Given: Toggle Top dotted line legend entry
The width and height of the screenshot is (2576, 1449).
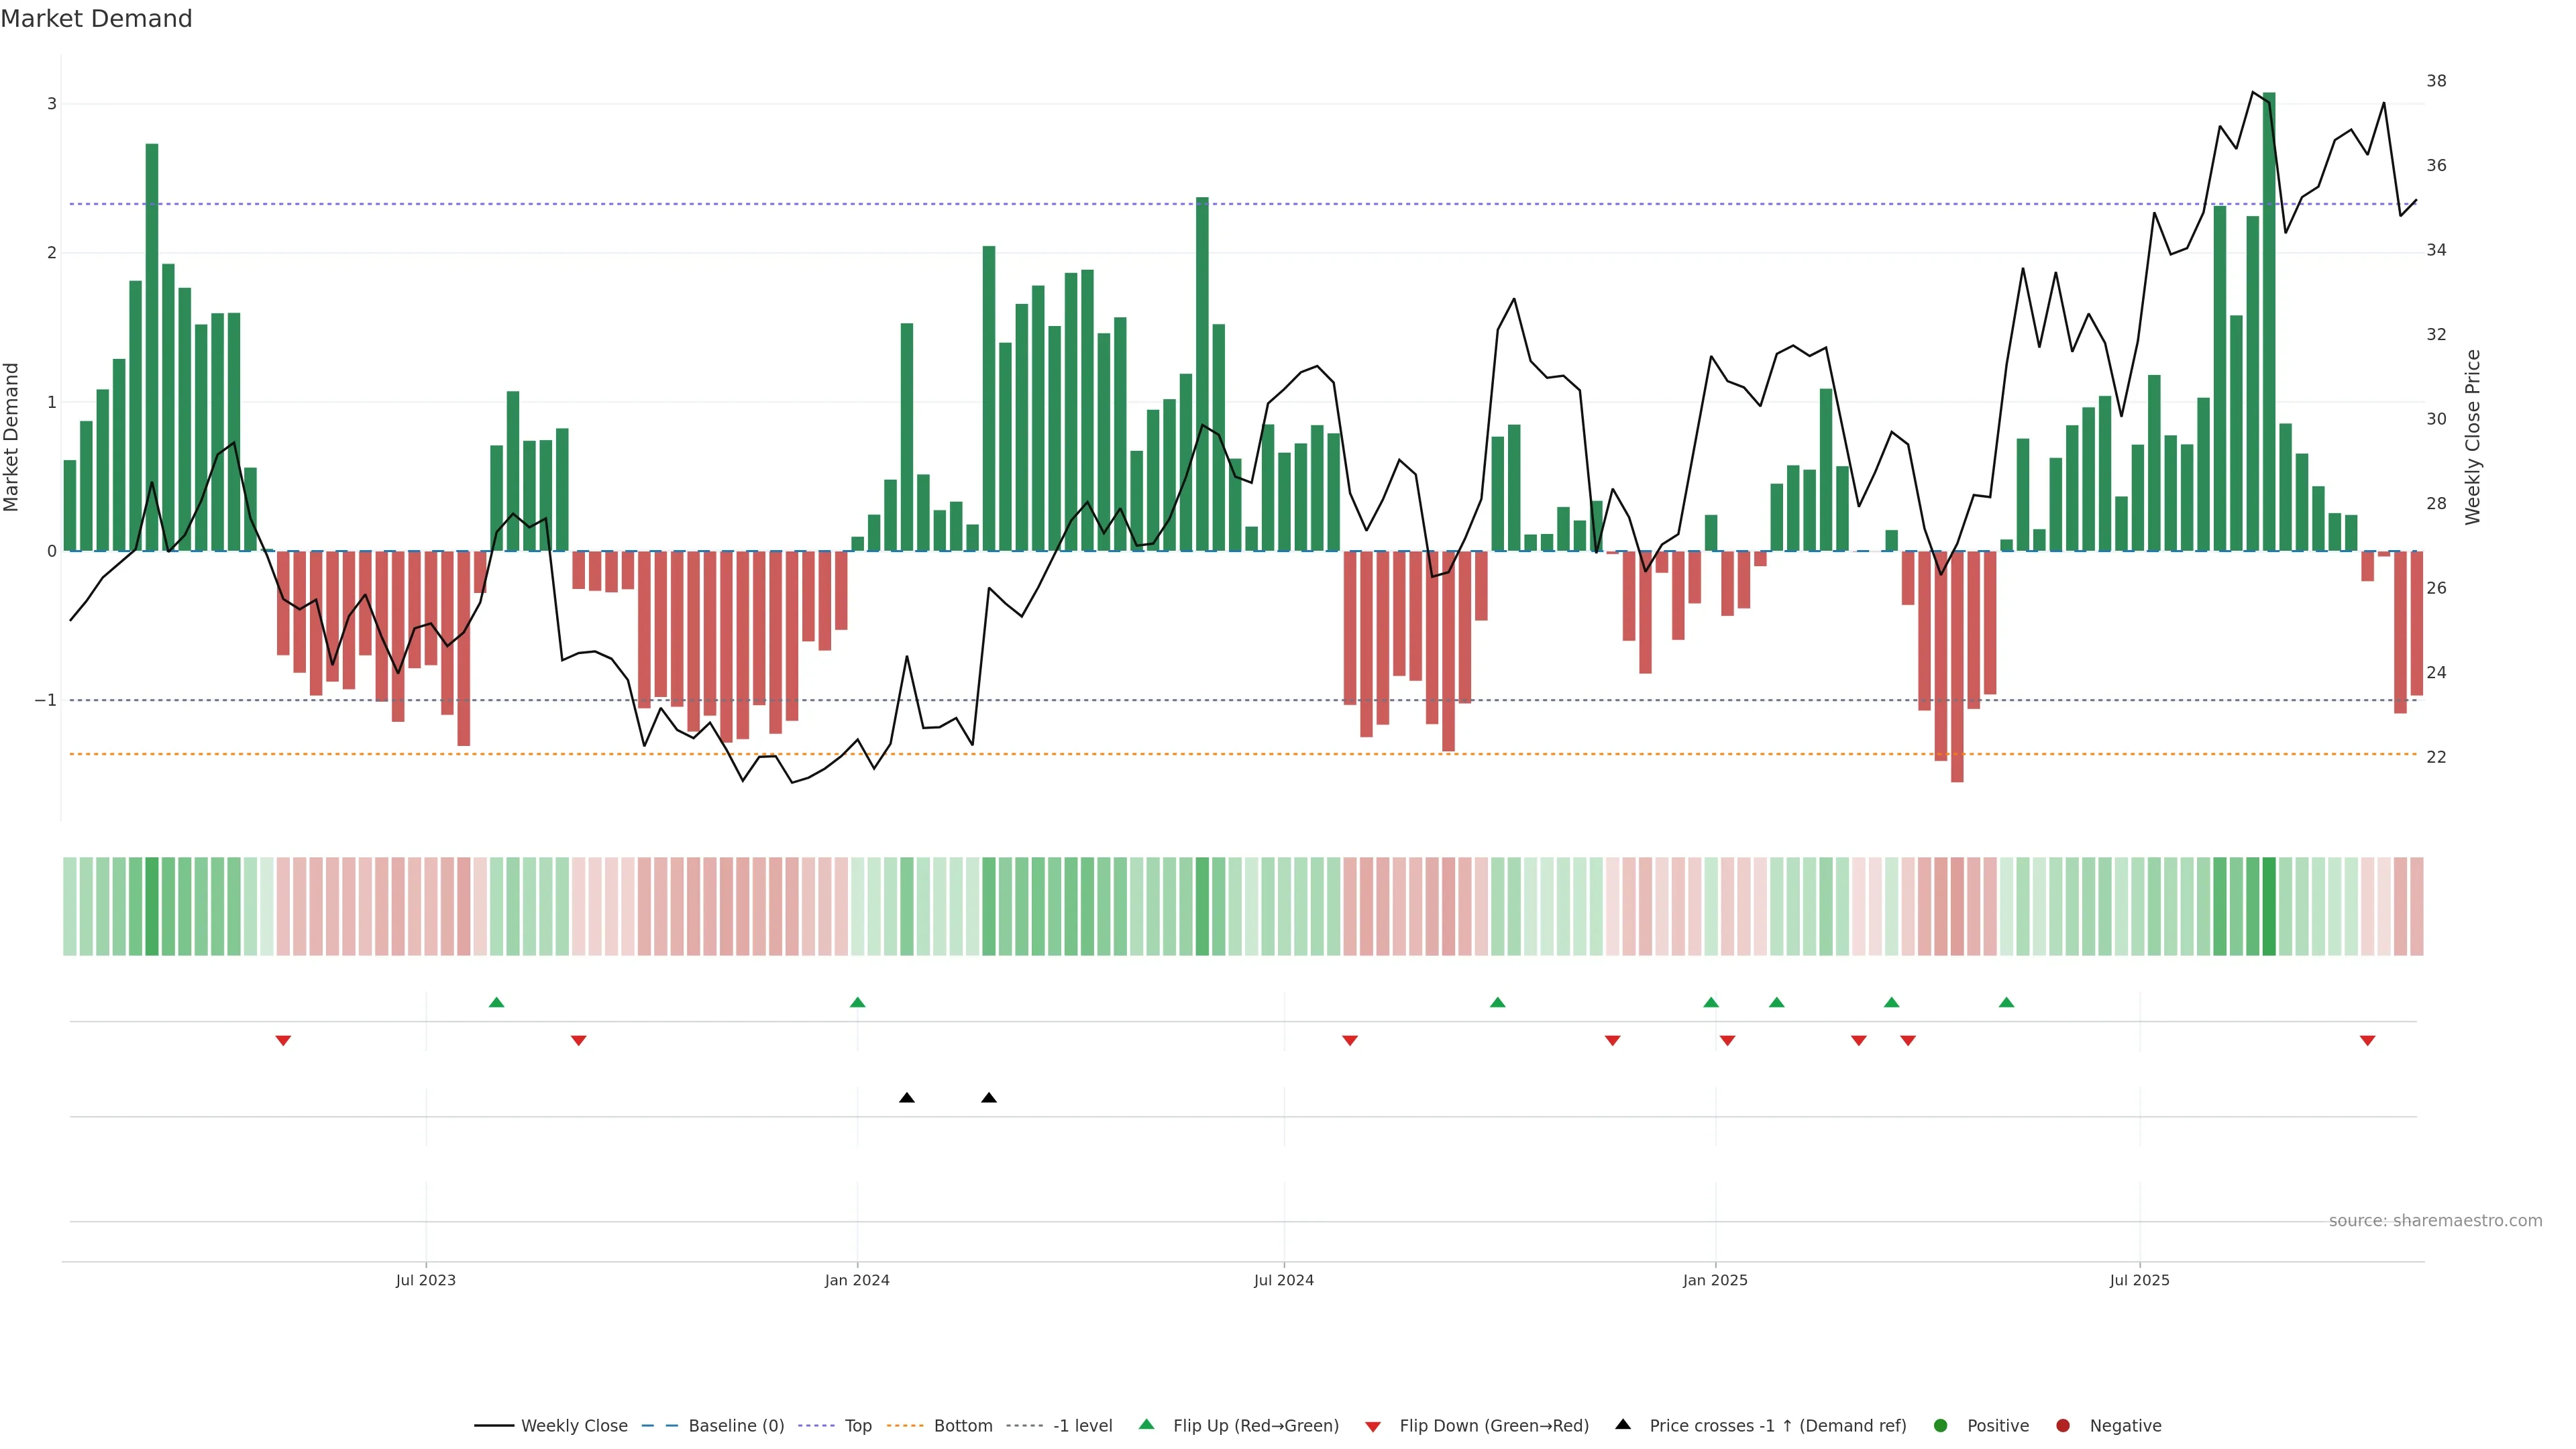Looking at the screenshot, I should click(x=857, y=1426).
